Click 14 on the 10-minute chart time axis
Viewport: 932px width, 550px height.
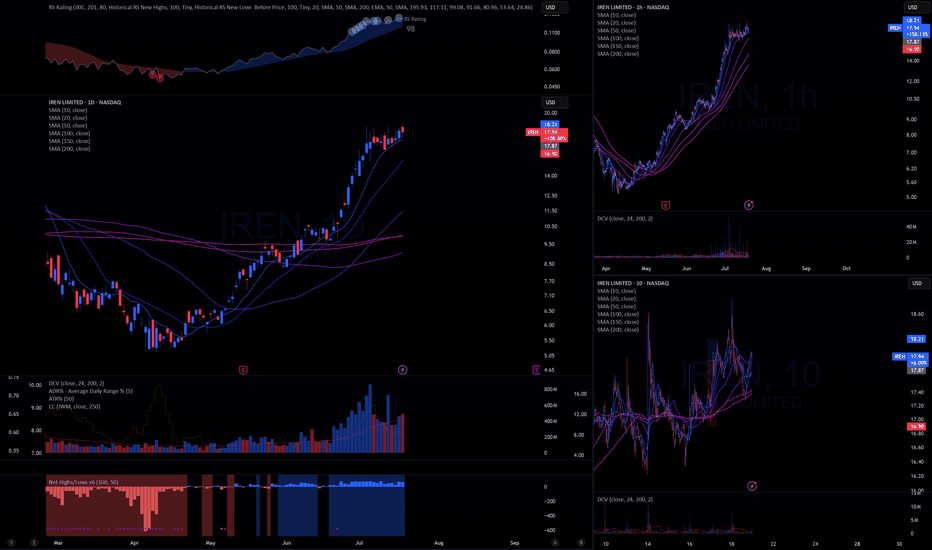click(648, 544)
